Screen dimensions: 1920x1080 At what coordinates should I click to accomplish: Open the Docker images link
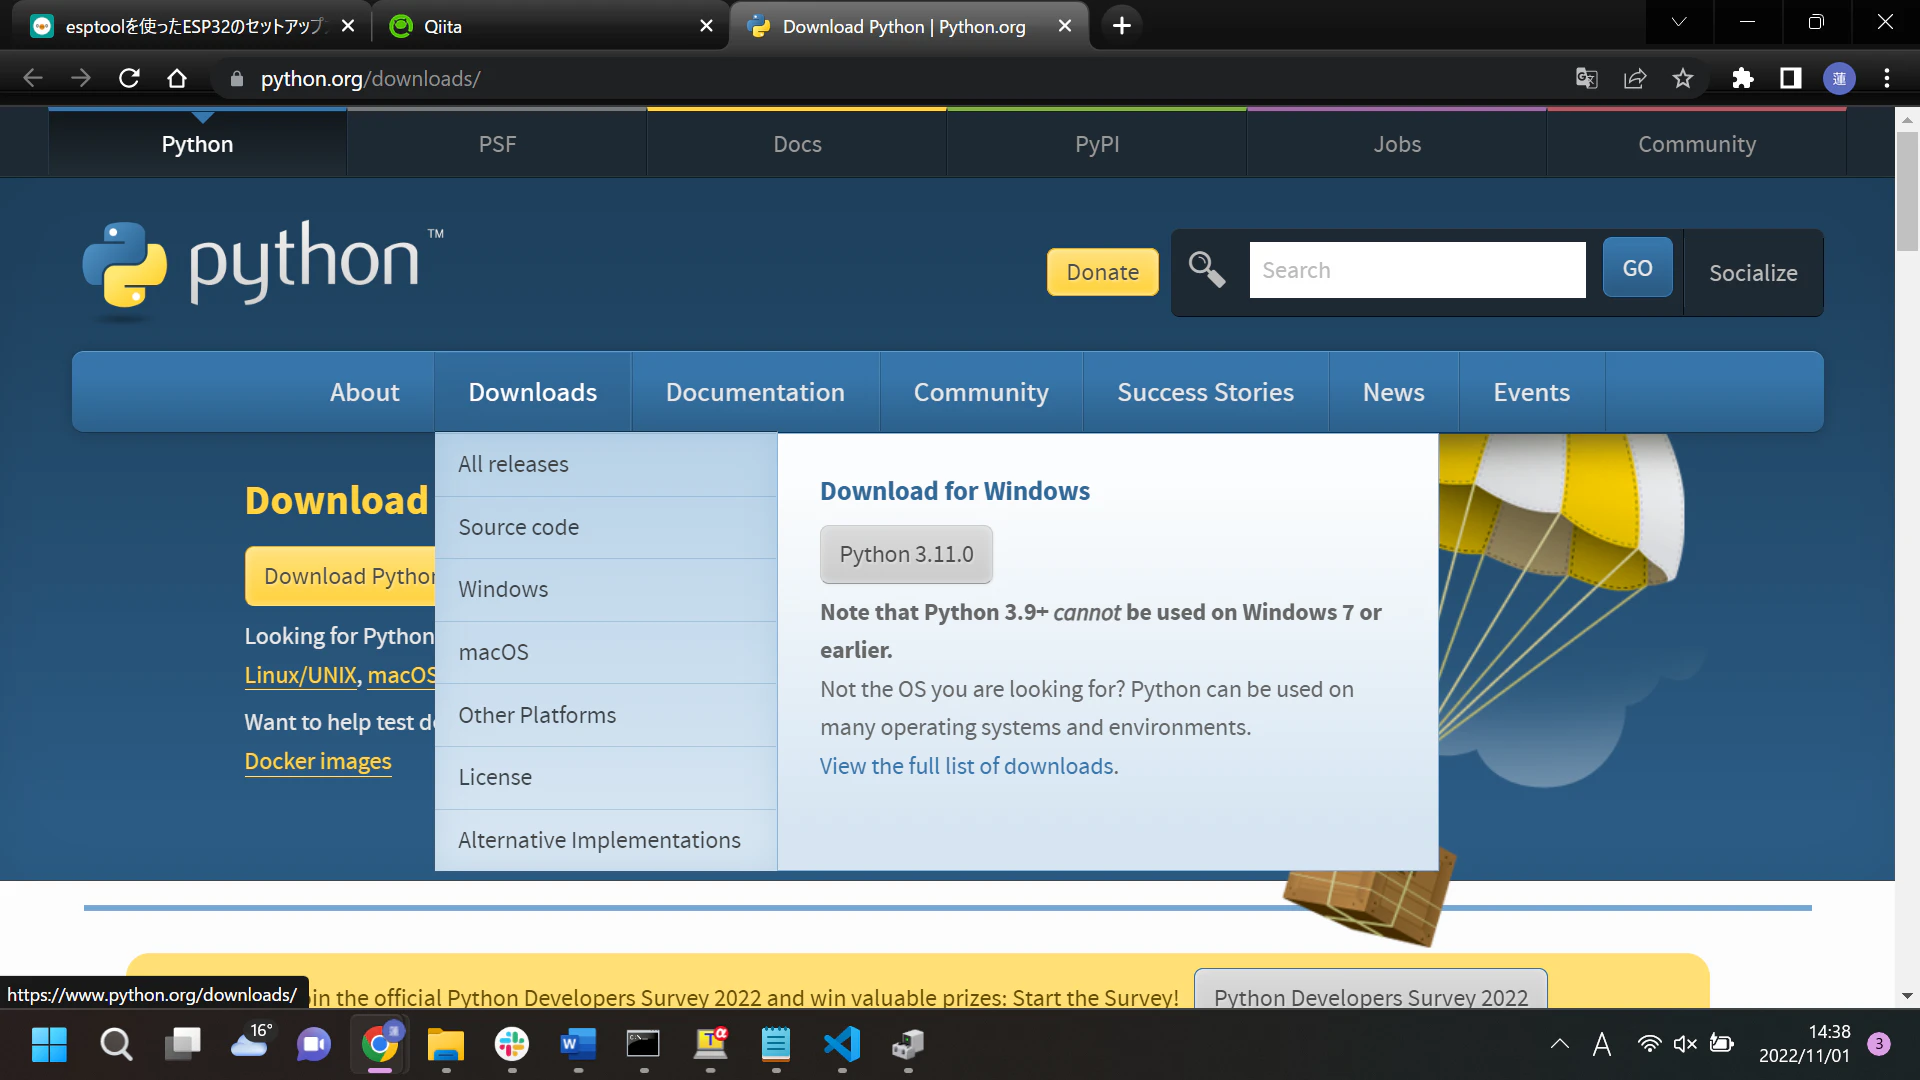[318, 762]
